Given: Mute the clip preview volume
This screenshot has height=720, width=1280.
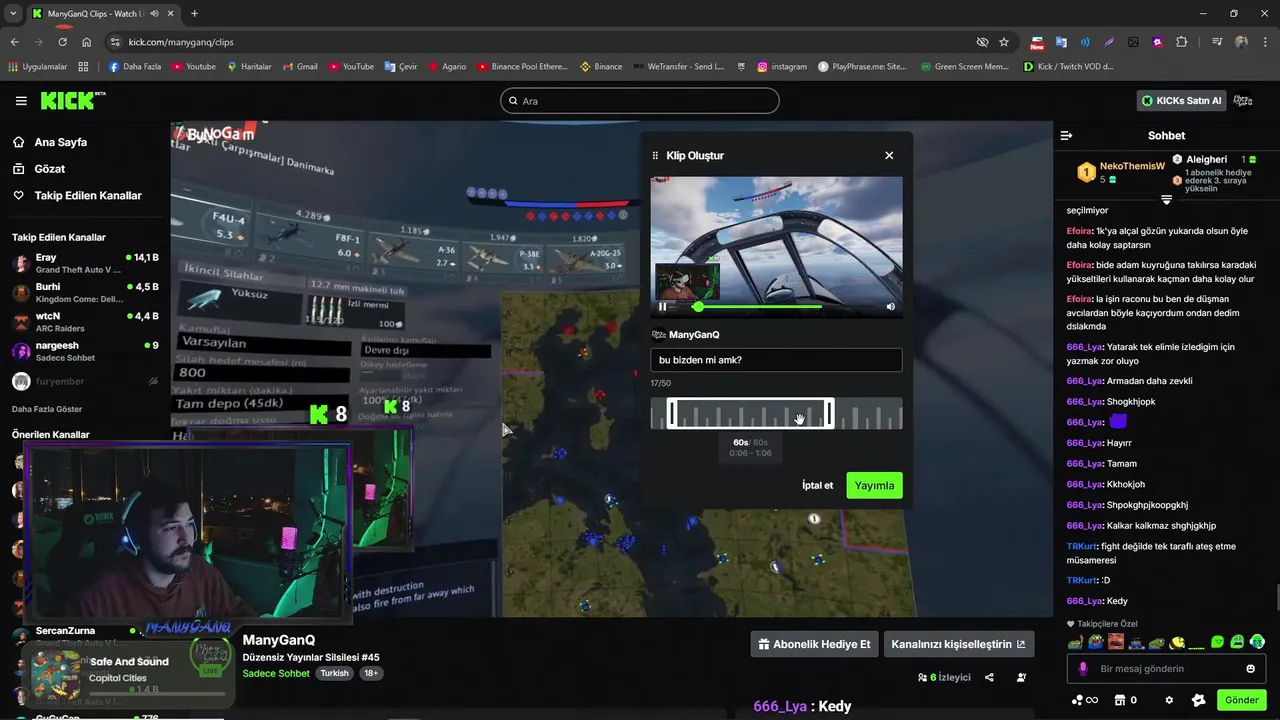Looking at the screenshot, I should tap(891, 307).
